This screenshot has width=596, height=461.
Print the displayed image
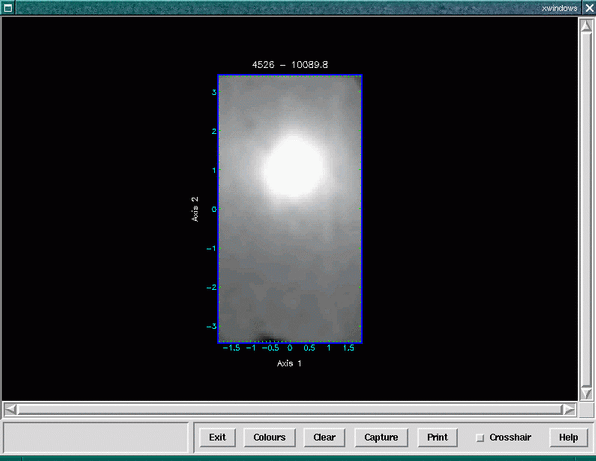click(437, 437)
